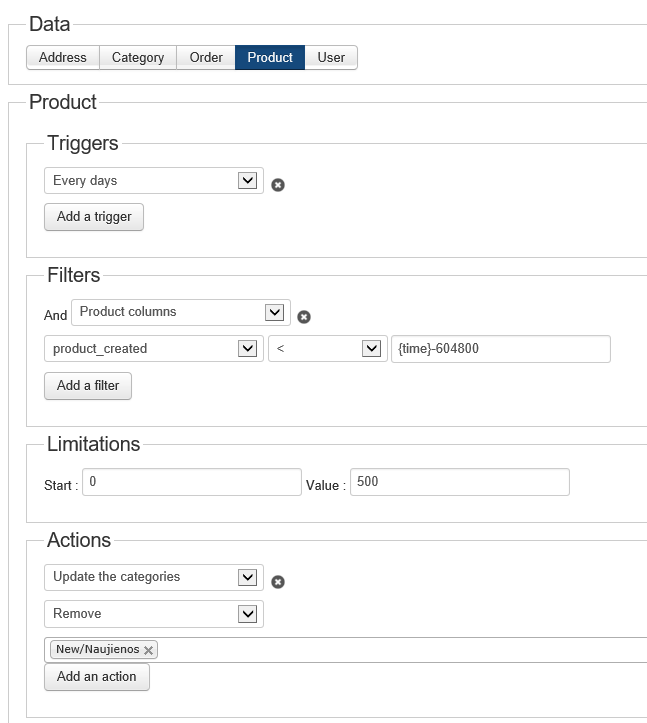Viewport: 647px width, 723px height.
Task: Click the Add an action button
Action: click(97, 677)
